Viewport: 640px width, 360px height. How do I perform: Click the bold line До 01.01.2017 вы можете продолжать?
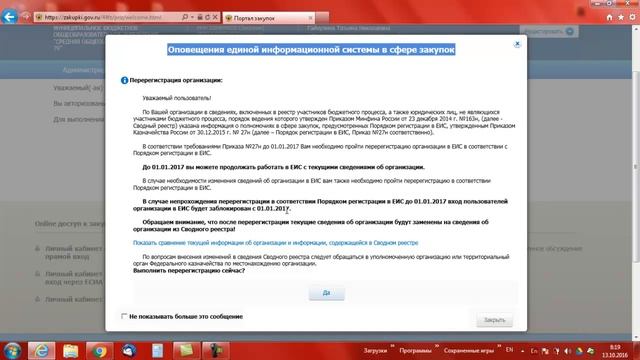(x=283, y=167)
